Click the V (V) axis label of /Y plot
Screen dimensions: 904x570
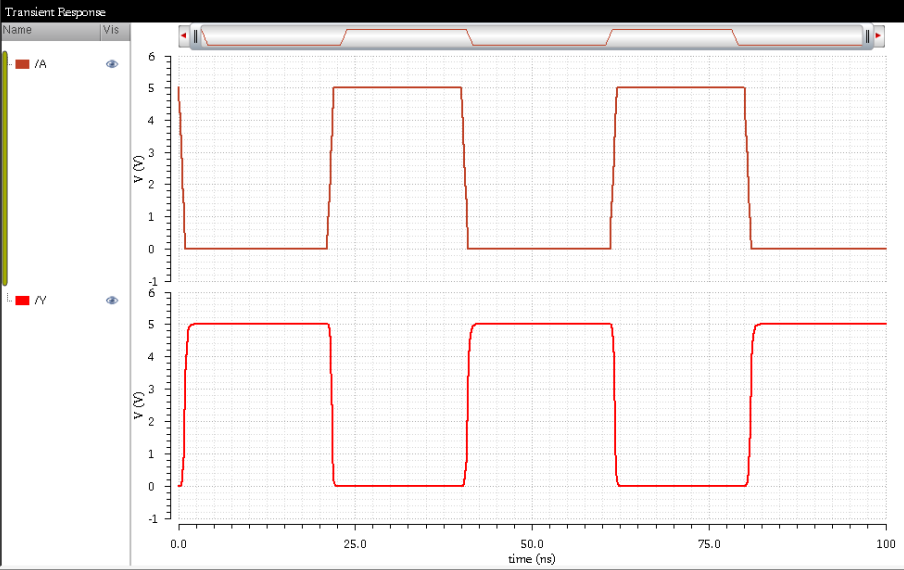click(x=138, y=406)
